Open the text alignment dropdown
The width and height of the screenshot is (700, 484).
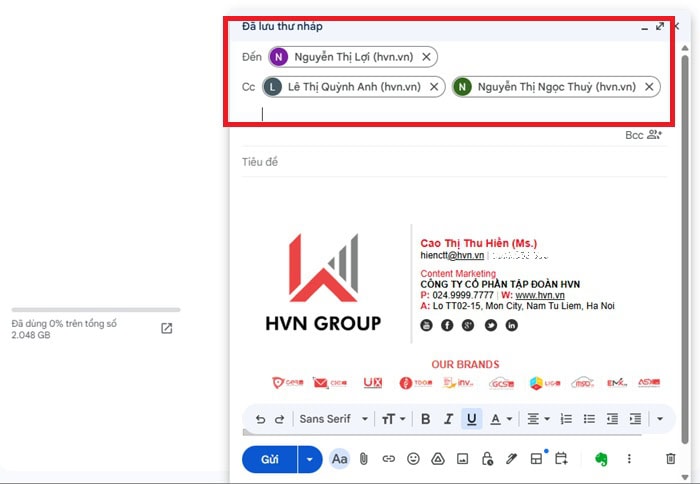click(538, 419)
